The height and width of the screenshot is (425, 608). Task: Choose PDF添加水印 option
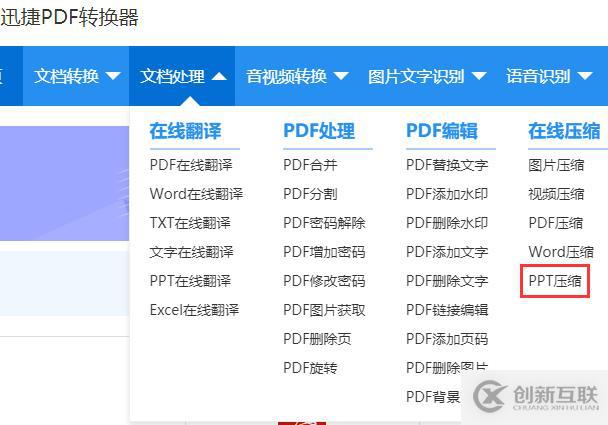pos(447,193)
